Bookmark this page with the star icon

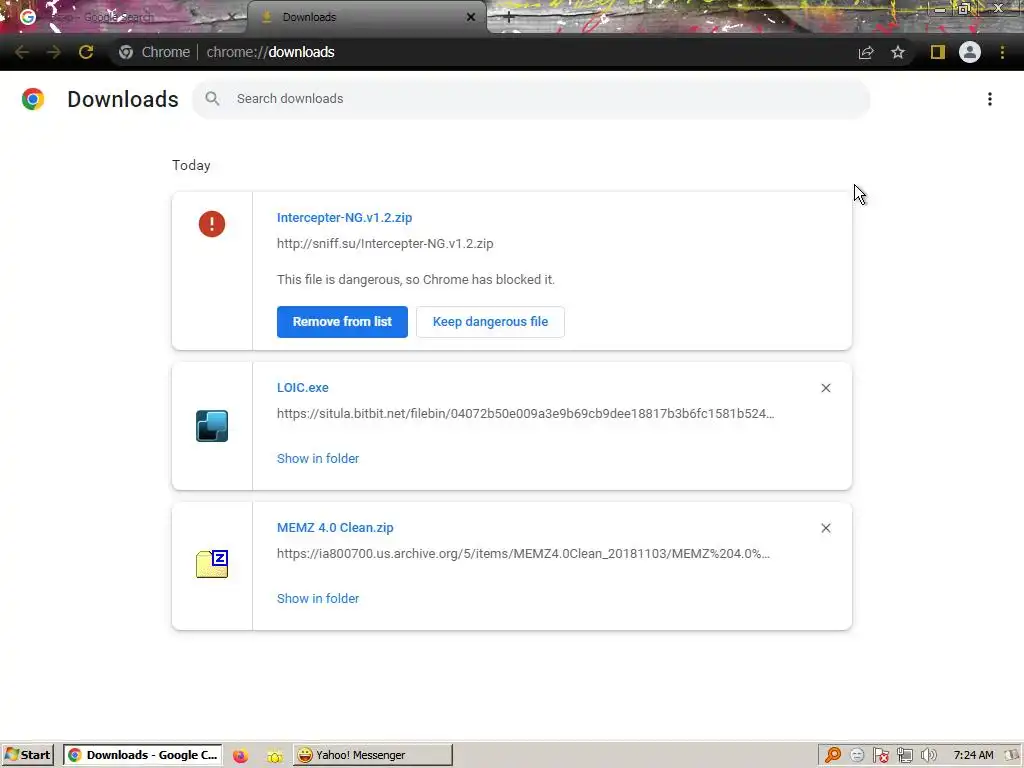(x=898, y=52)
